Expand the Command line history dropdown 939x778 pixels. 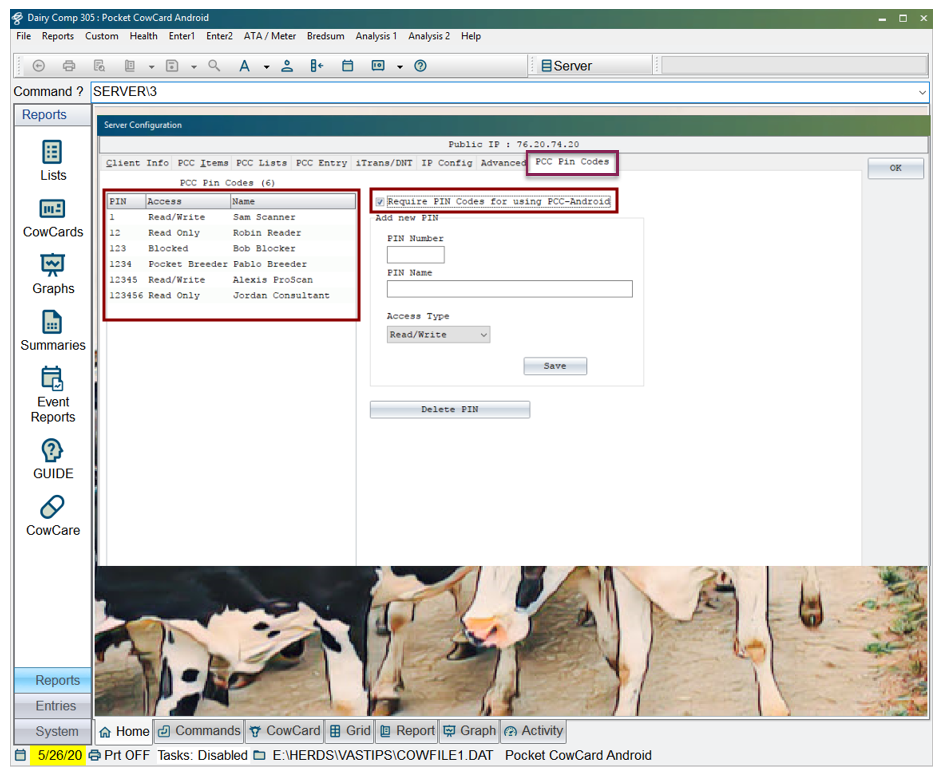click(922, 92)
